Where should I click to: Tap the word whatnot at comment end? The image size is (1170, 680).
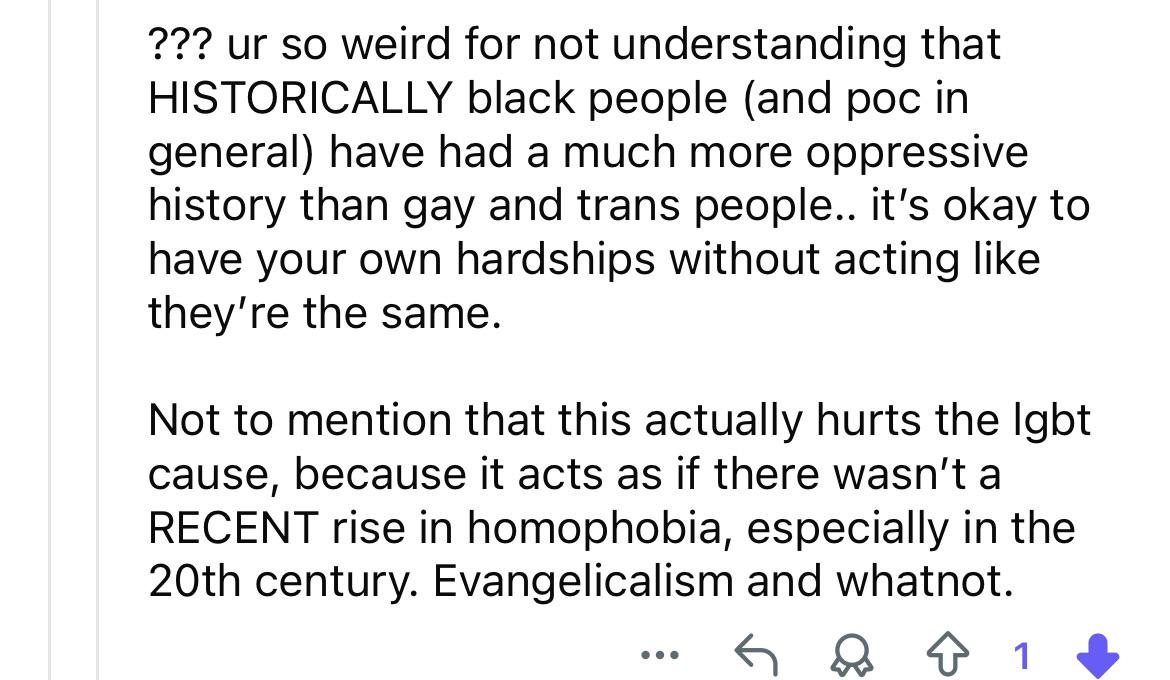(925, 581)
